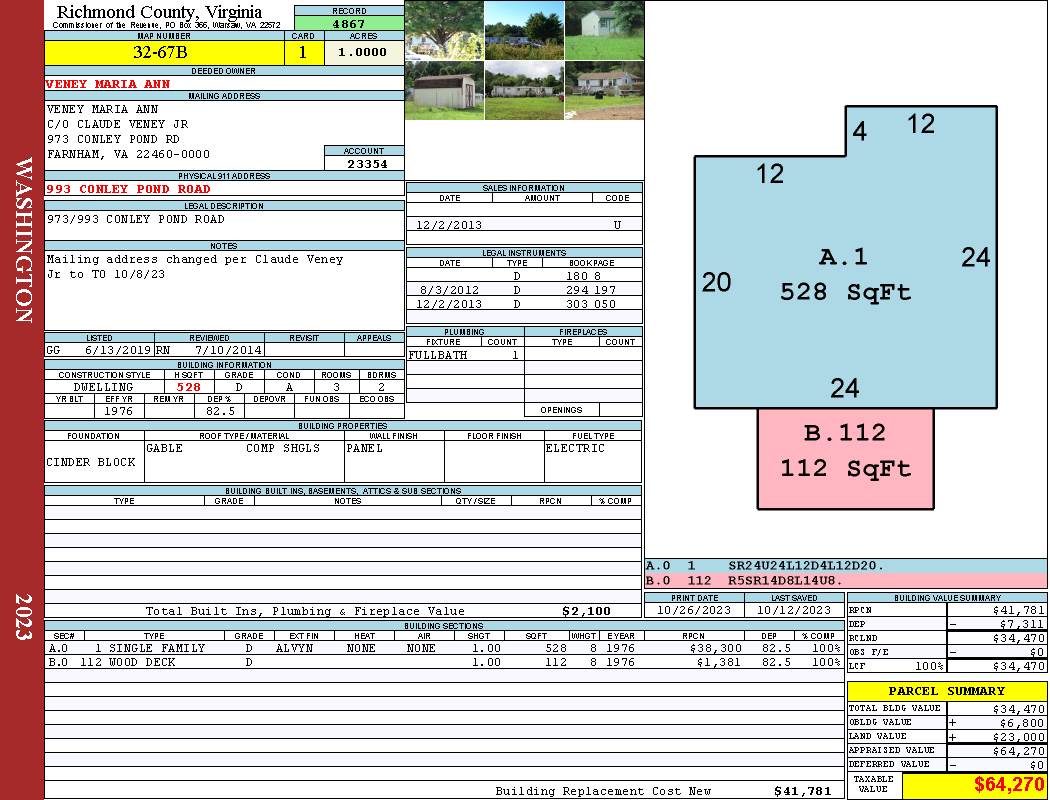
Task: Click the FULLBATH plumbing fixture row
Action: pos(465,355)
